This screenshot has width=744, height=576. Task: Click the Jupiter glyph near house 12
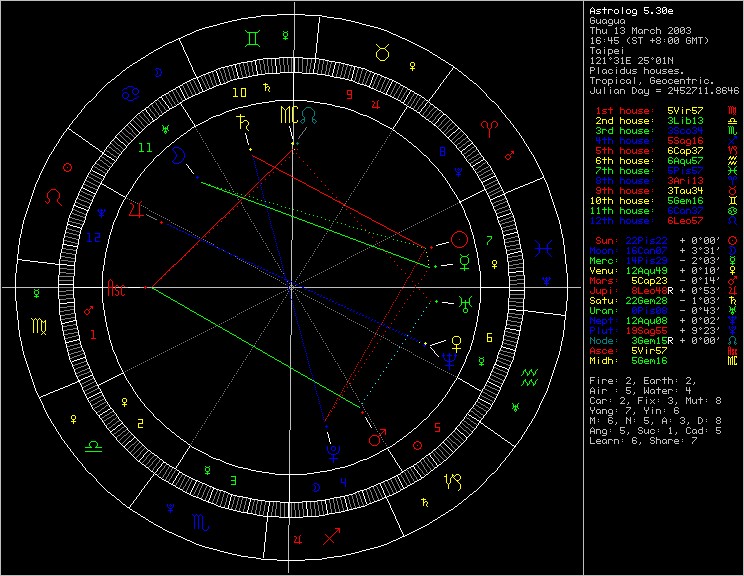point(135,210)
